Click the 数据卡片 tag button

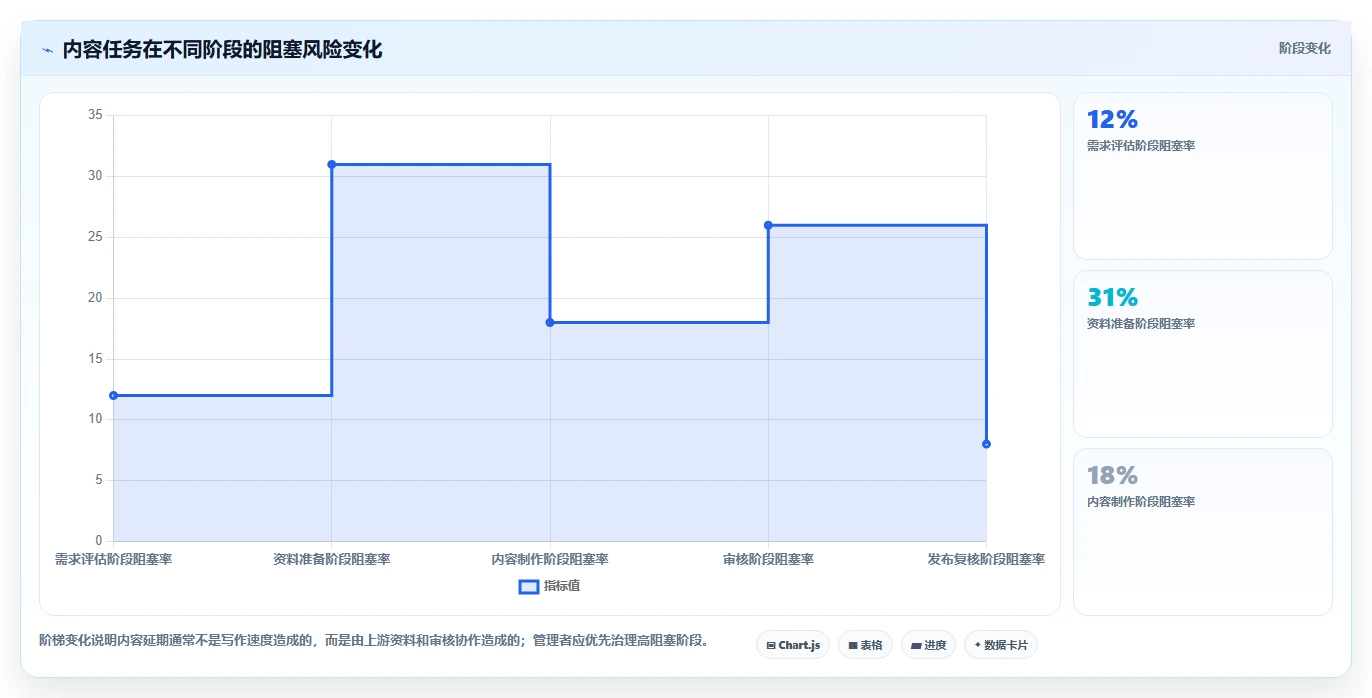(x=1000, y=645)
